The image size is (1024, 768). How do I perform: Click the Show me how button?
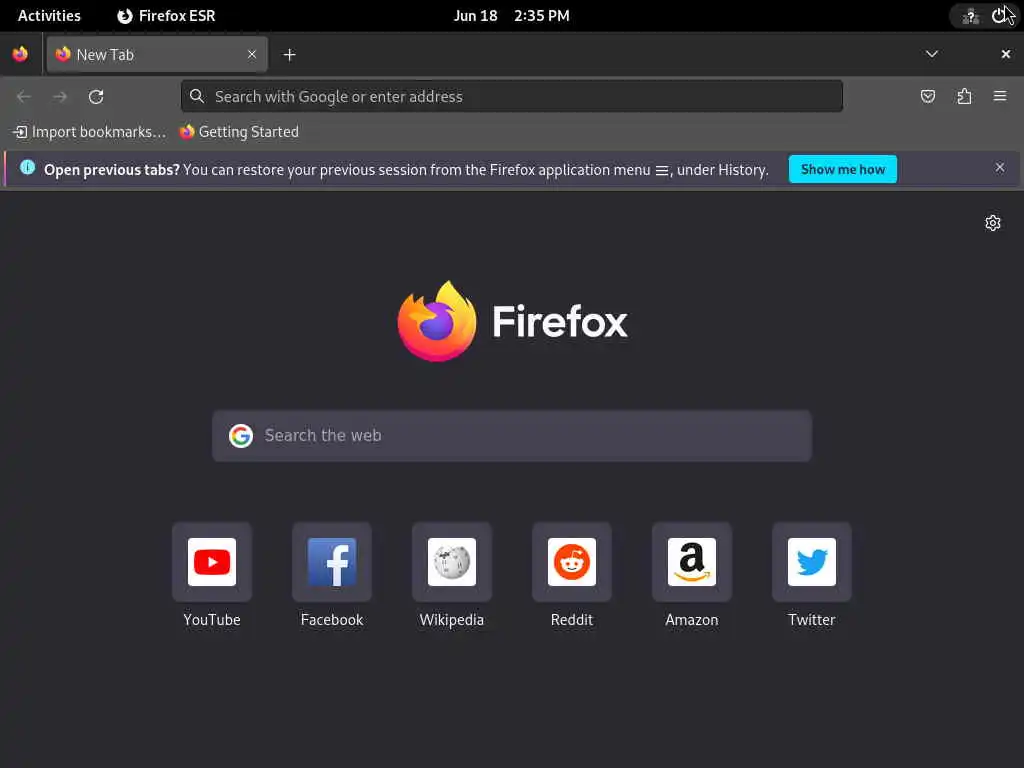point(842,169)
